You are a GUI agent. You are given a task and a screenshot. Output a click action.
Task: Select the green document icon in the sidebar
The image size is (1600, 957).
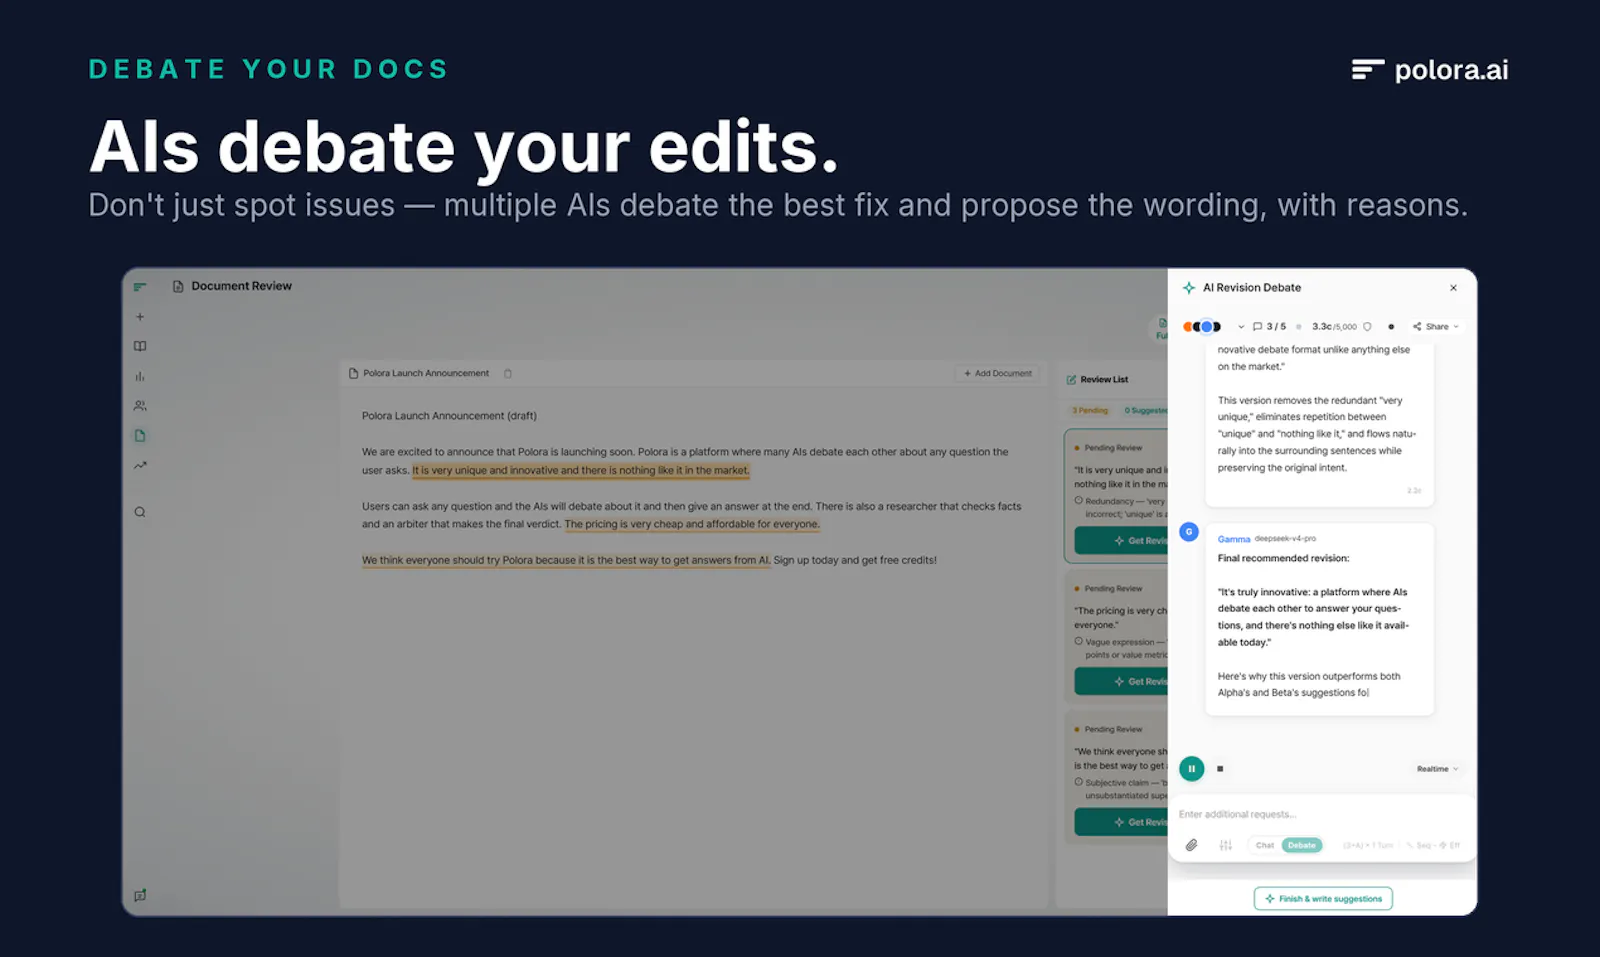pyautogui.click(x=140, y=436)
